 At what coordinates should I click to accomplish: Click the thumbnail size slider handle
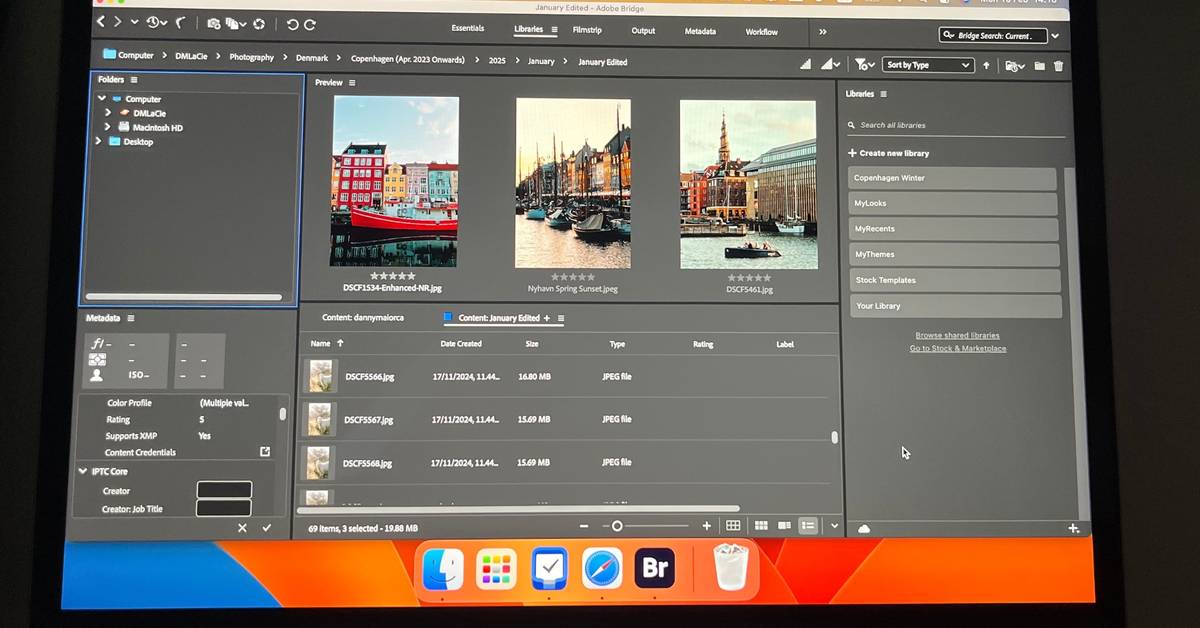[617, 526]
